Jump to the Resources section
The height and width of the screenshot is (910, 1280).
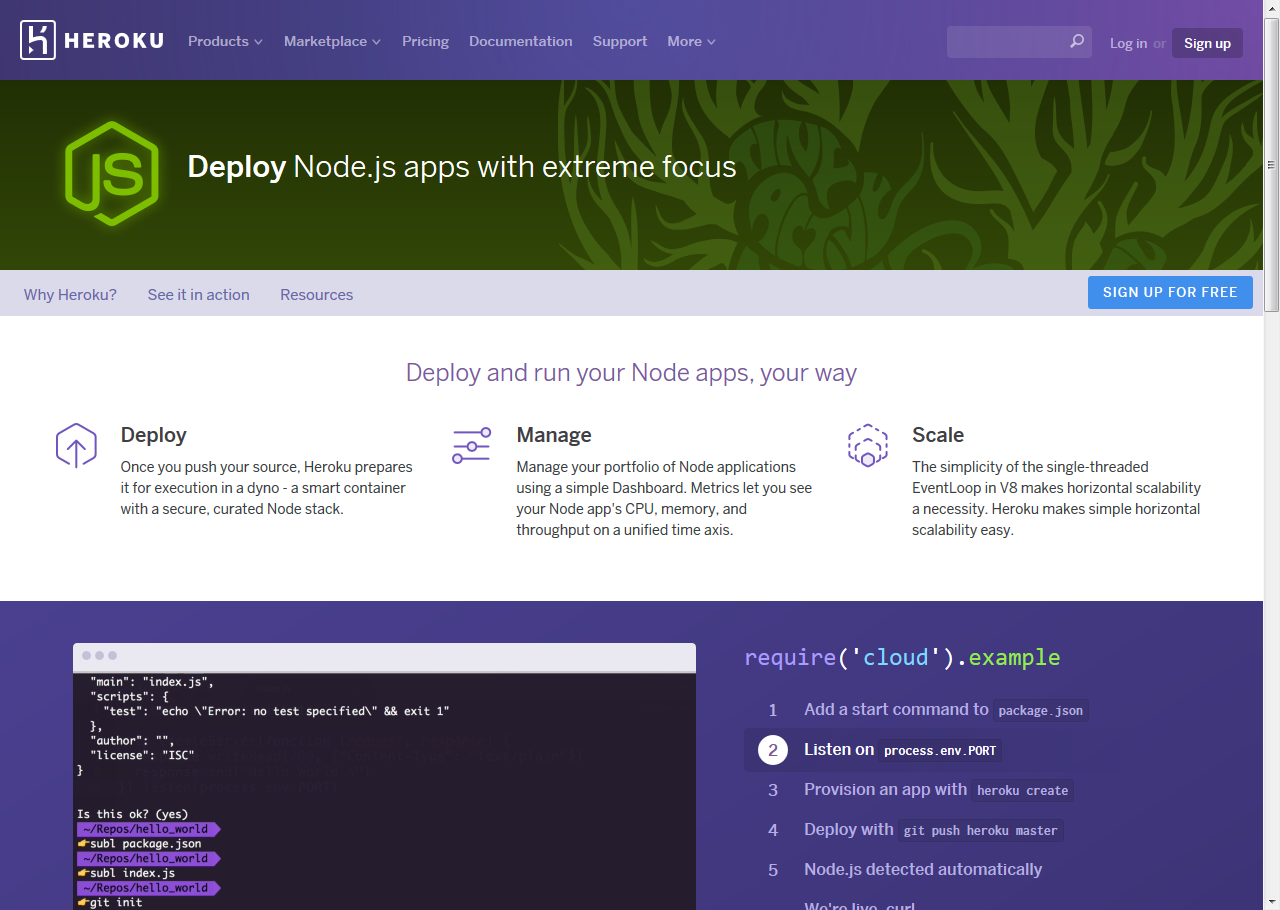(316, 294)
